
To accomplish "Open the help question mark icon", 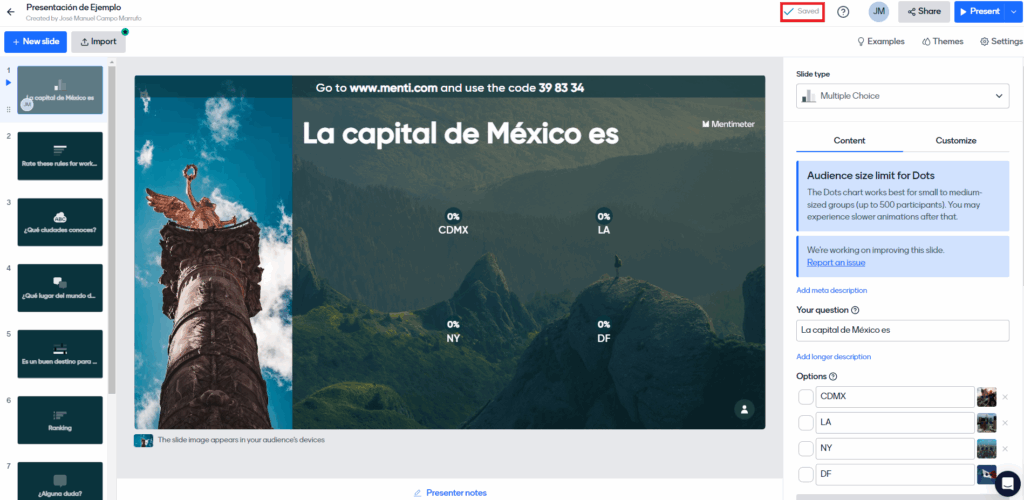I will point(843,12).
